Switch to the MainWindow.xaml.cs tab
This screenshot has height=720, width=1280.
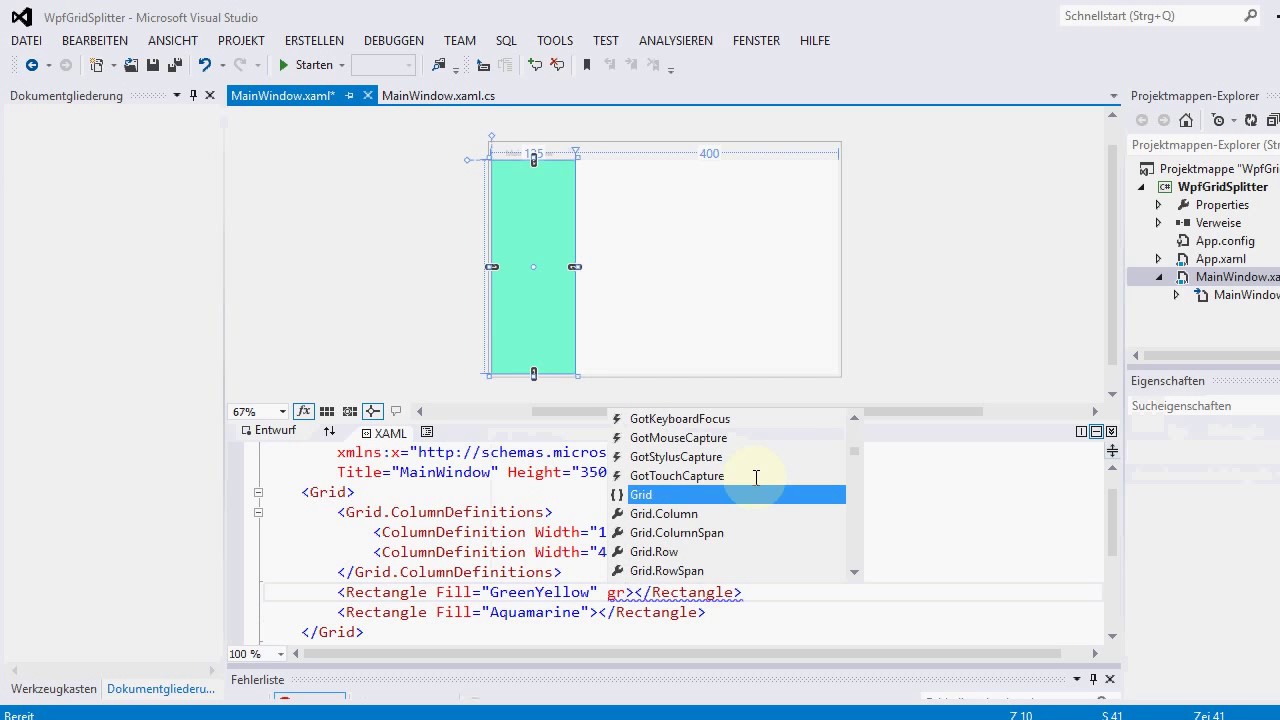pos(438,96)
